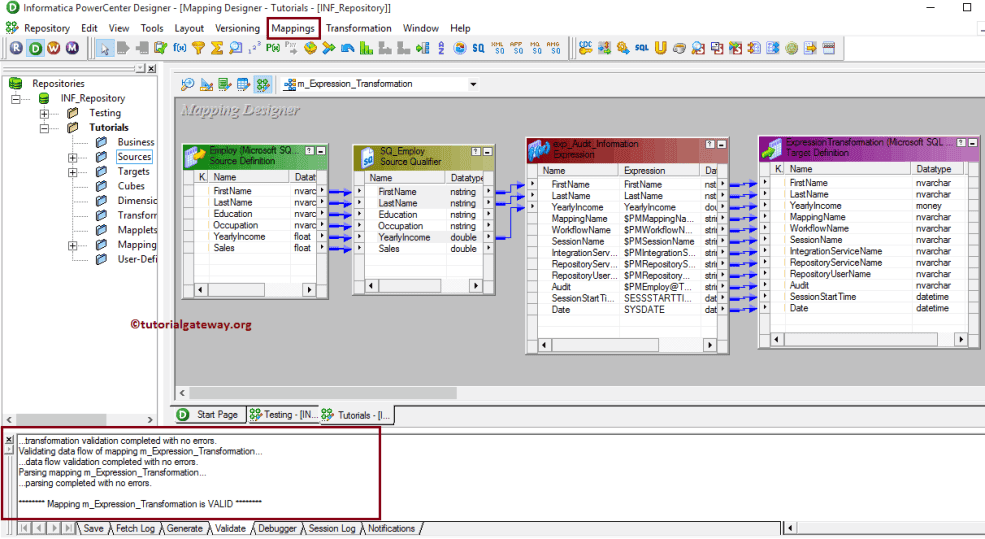Collapse the INF_Repository tree node
Viewport: 985px width, 539px height.
(16, 99)
